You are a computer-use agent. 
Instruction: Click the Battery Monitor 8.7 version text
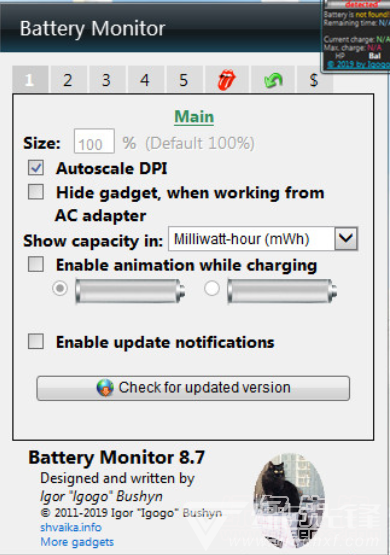[117, 457]
